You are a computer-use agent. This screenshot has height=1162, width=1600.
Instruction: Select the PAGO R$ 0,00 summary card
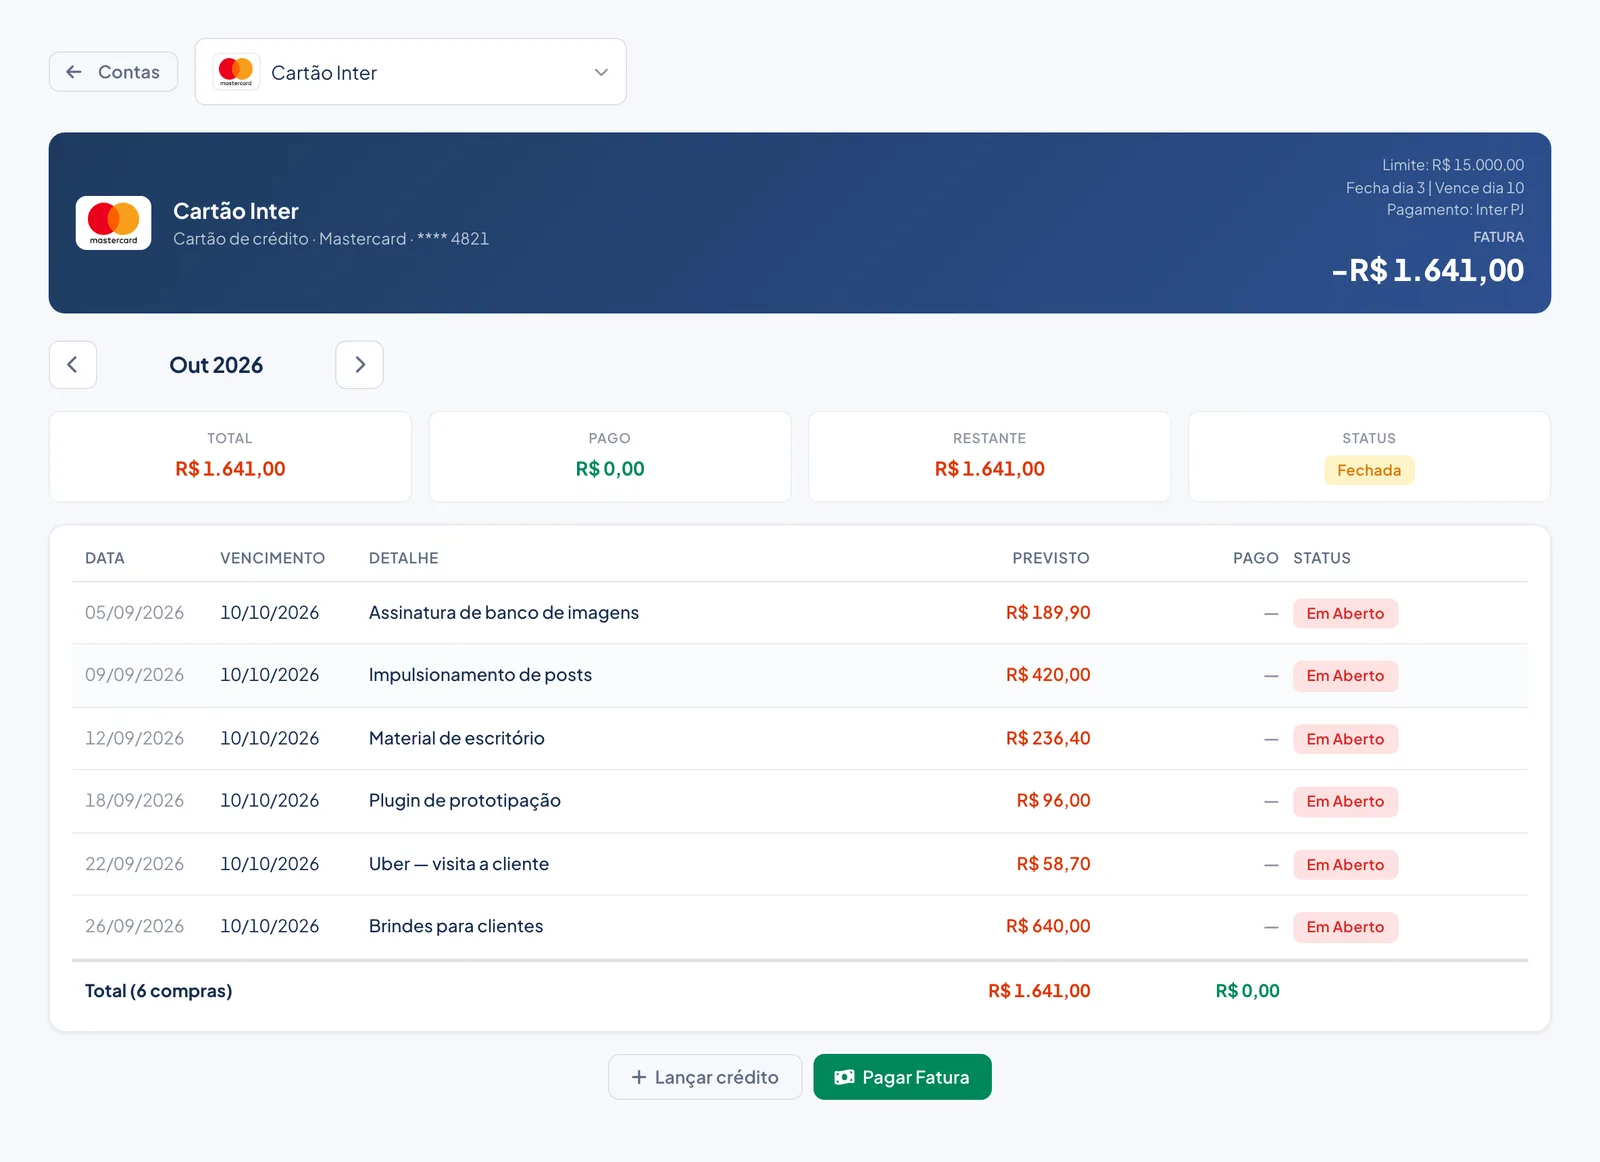(x=610, y=457)
